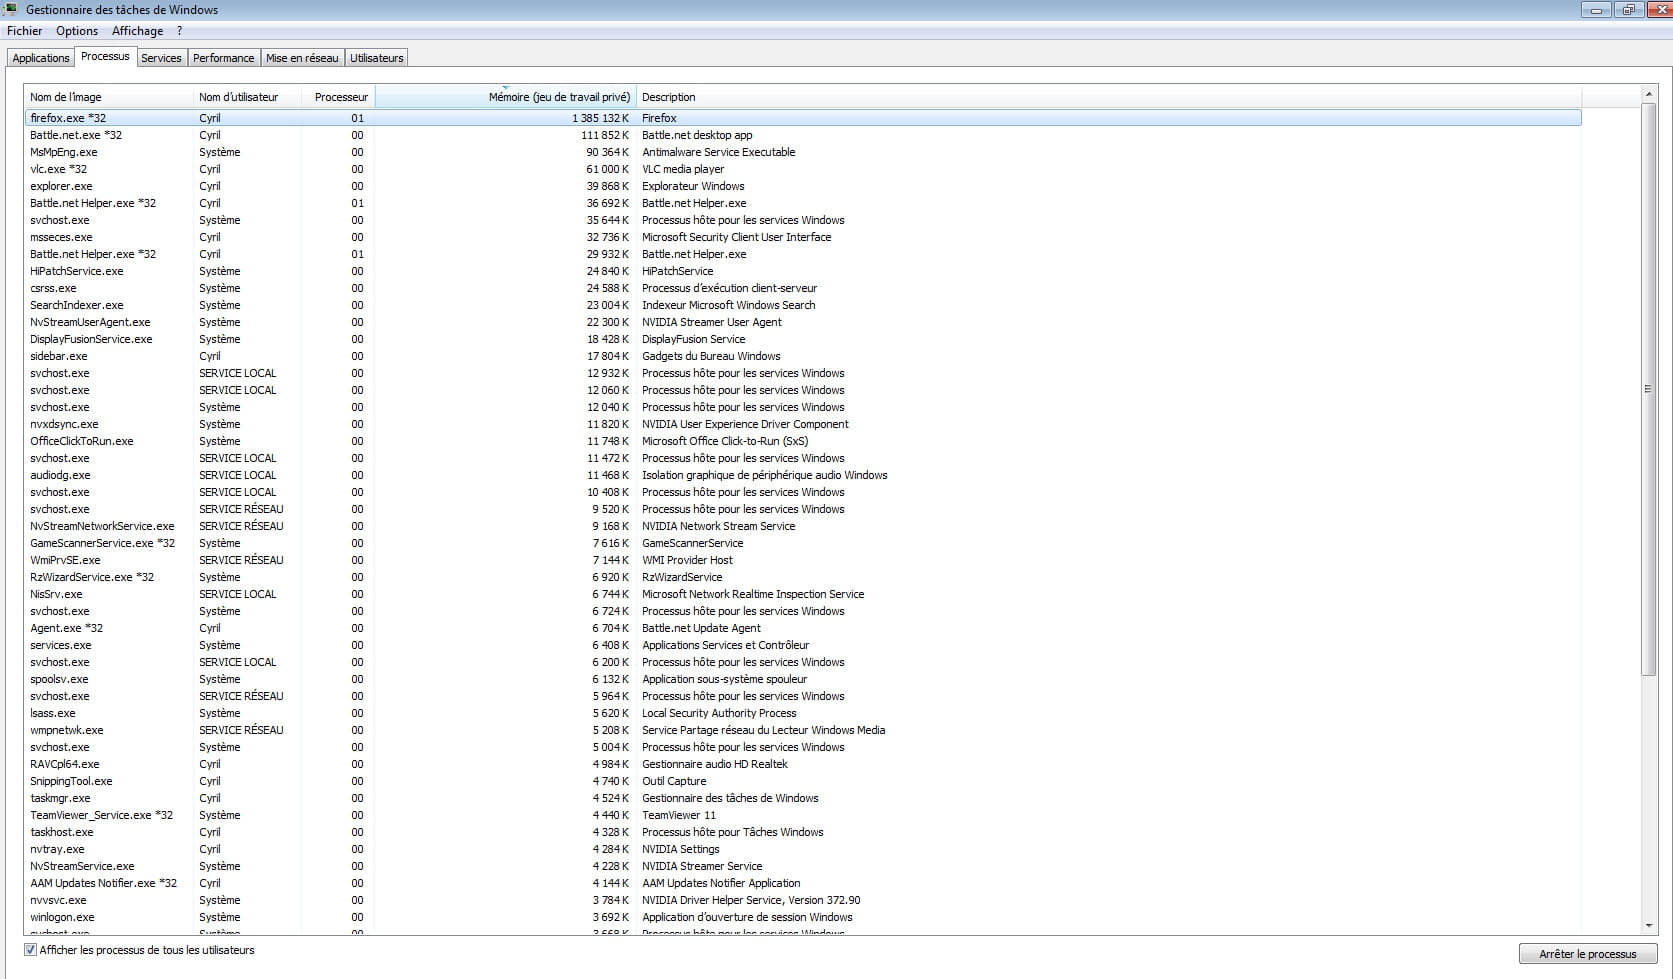Click the scroll up arrow of process list
Viewport: 1673px width, 979px height.
pos(1649,94)
